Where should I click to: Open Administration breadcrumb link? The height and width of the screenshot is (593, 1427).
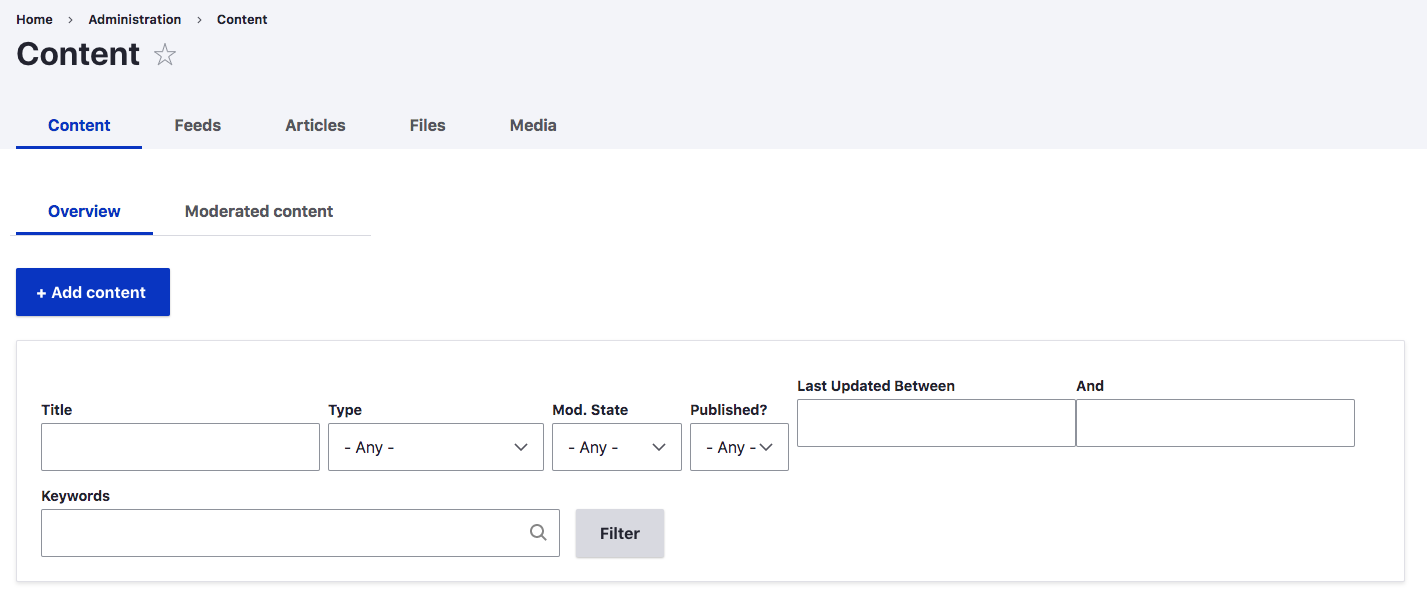pyautogui.click(x=135, y=19)
